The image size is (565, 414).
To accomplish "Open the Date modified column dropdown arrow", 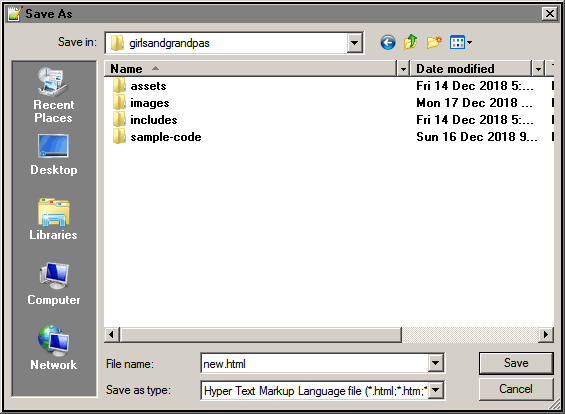I will [538, 68].
